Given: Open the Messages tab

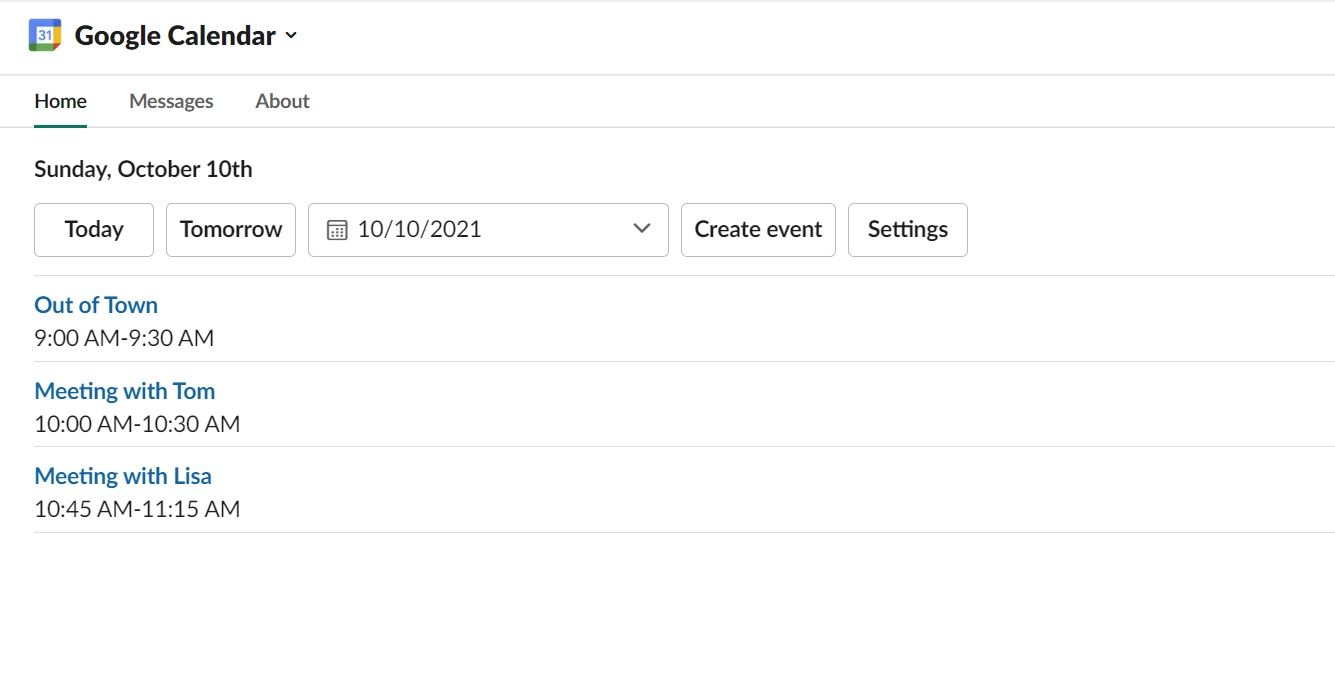Looking at the screenshot, I should tap(171, 101).
